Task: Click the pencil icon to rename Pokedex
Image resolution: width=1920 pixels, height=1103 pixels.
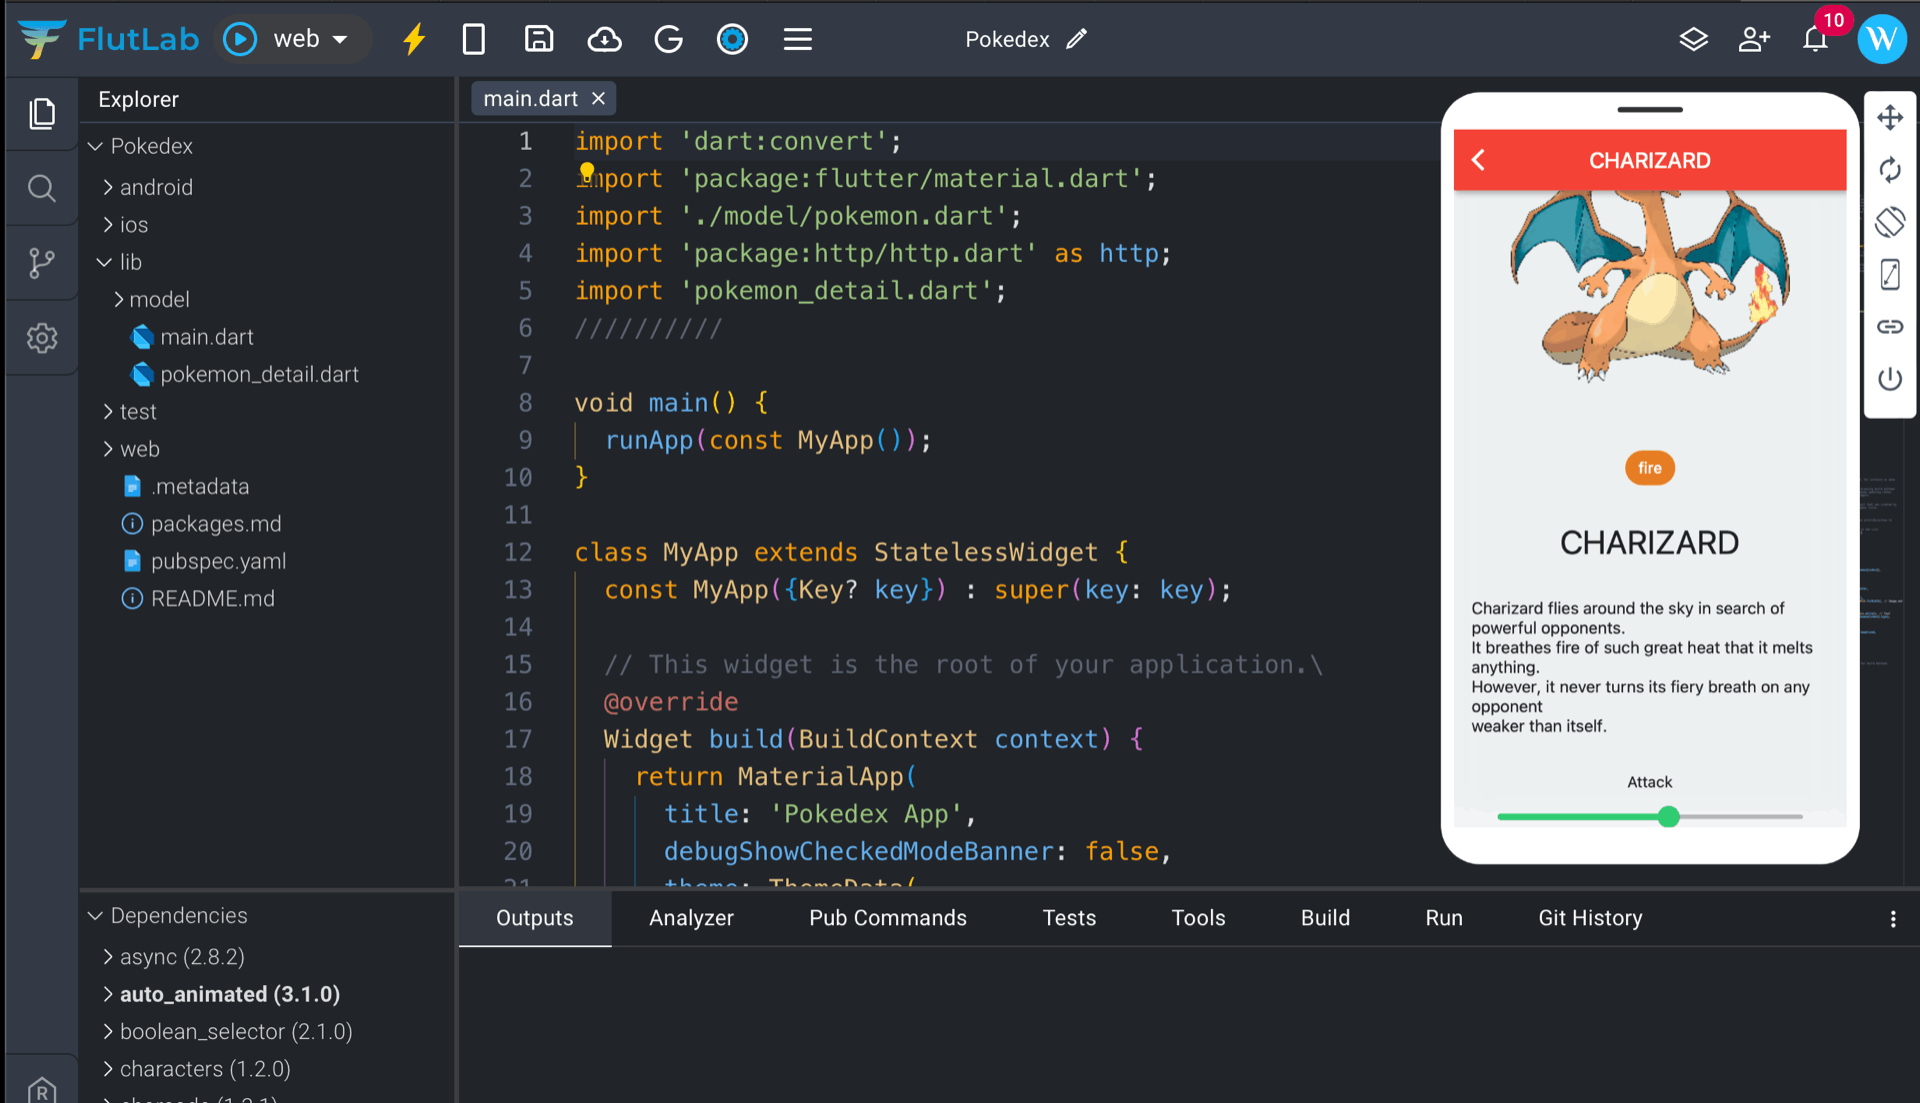Action: [1077, 40]
